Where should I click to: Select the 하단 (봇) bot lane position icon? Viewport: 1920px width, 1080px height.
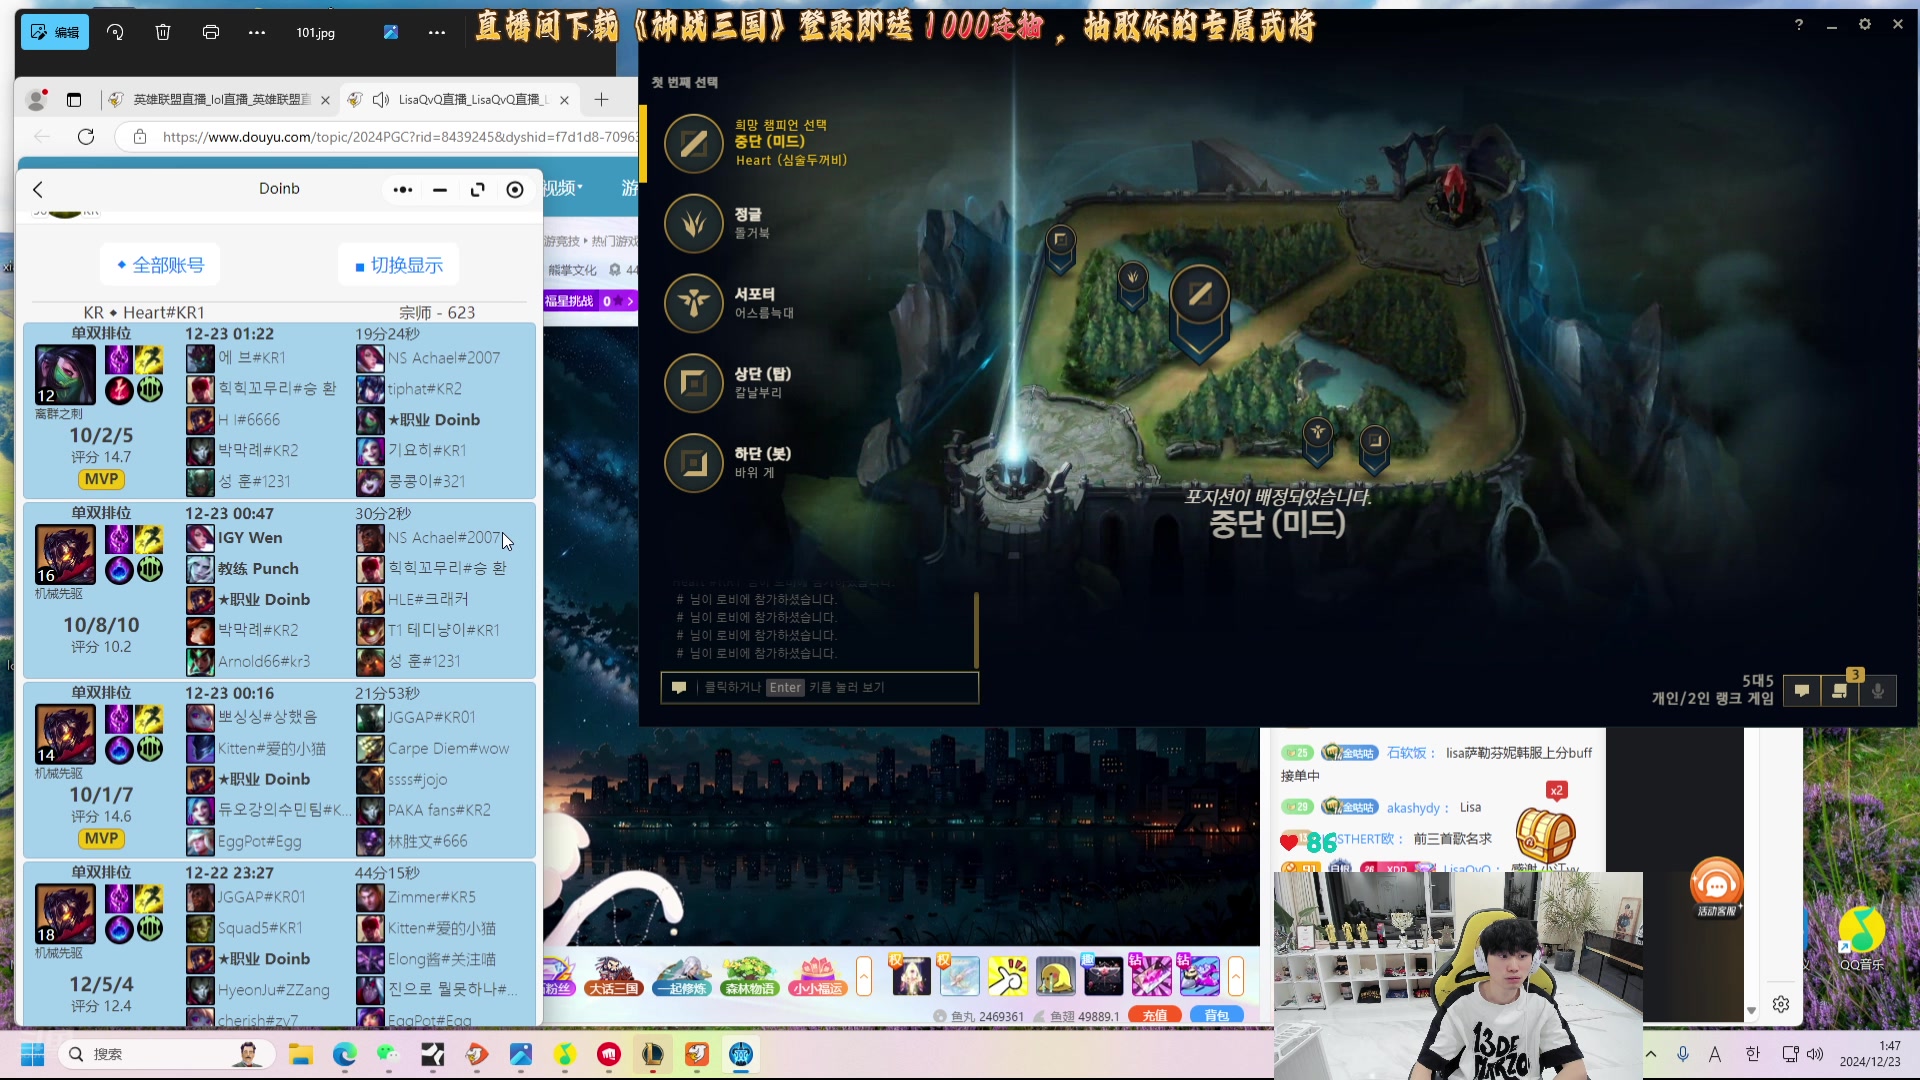point(694,463)
